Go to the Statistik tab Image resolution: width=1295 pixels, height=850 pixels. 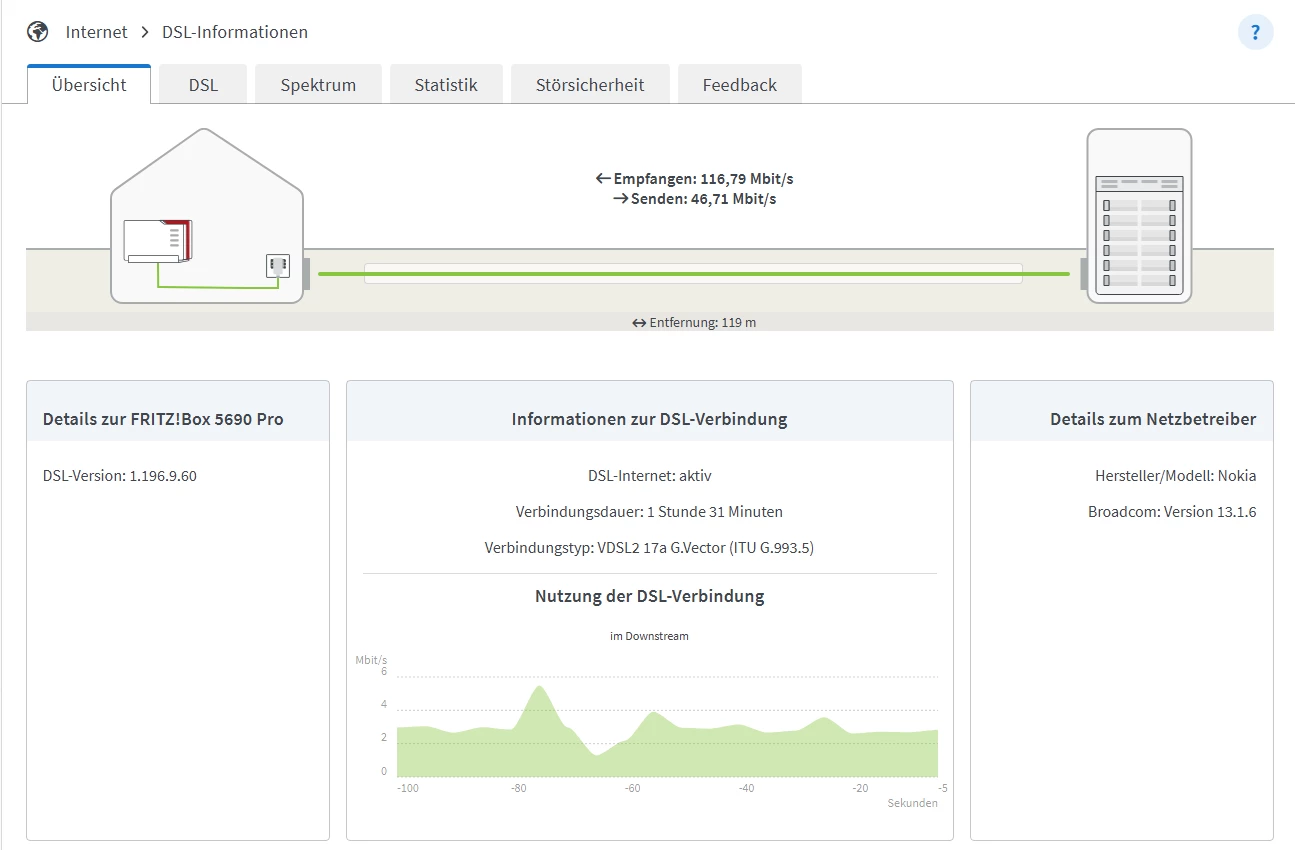(x=446, y=85)
